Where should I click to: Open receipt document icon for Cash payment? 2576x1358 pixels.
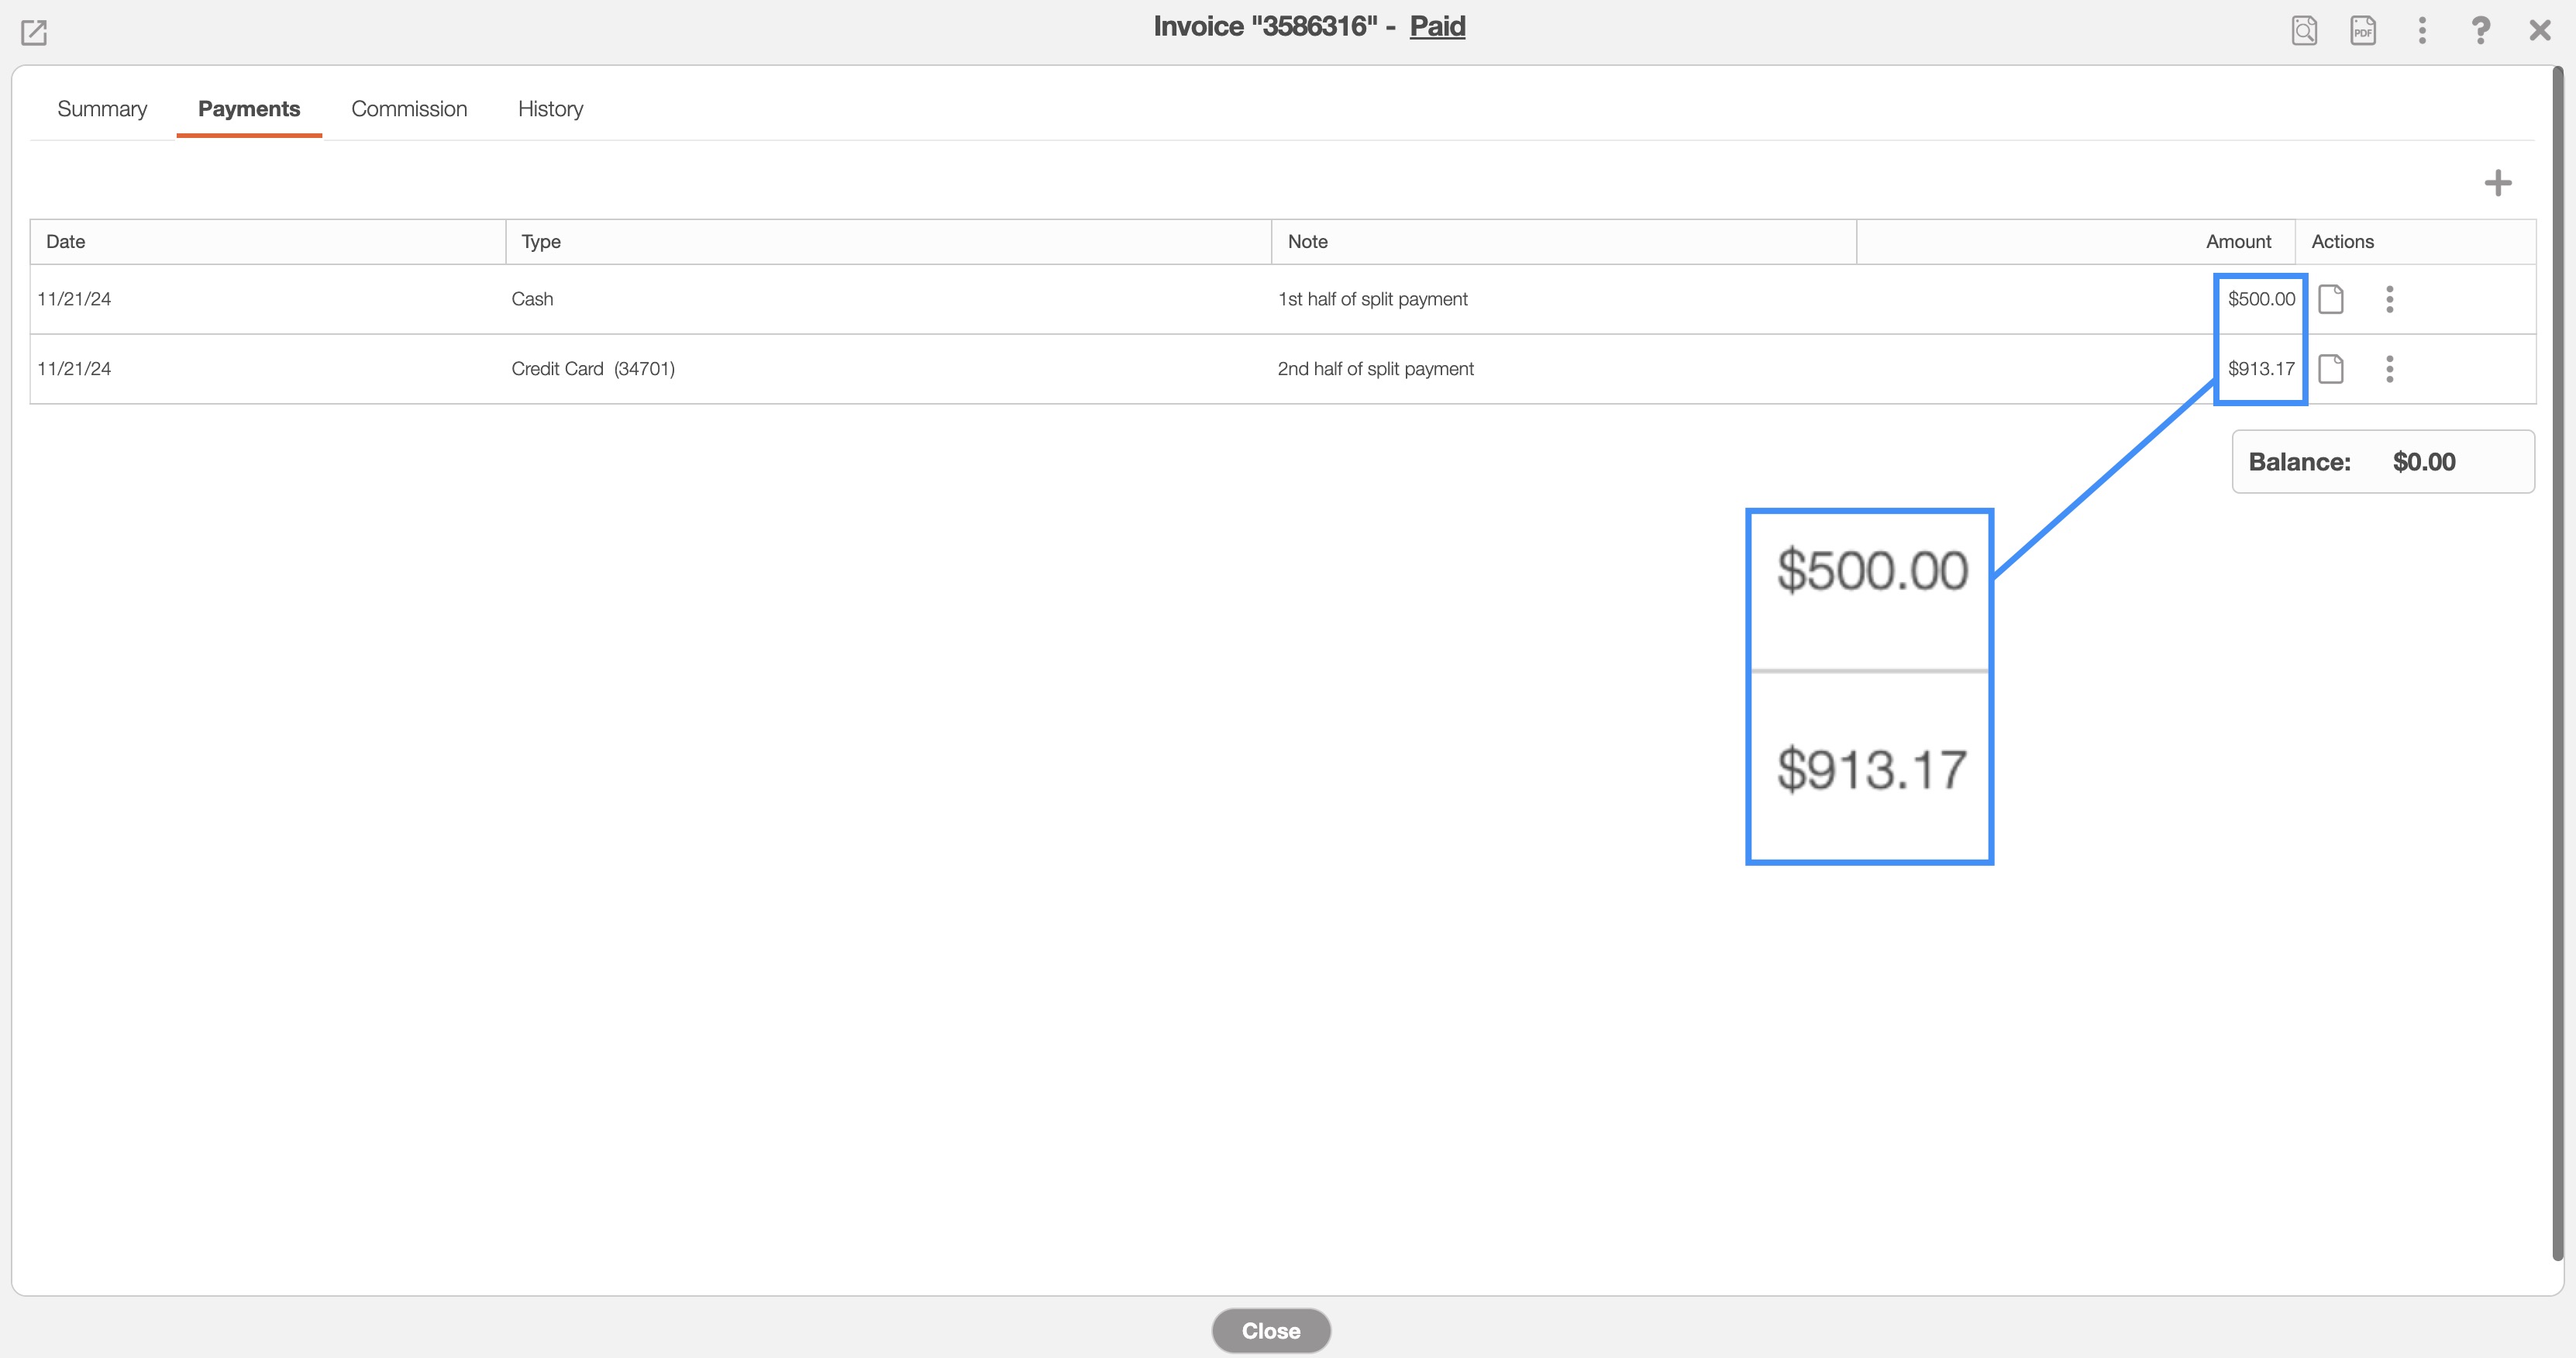pos(2331,299)
